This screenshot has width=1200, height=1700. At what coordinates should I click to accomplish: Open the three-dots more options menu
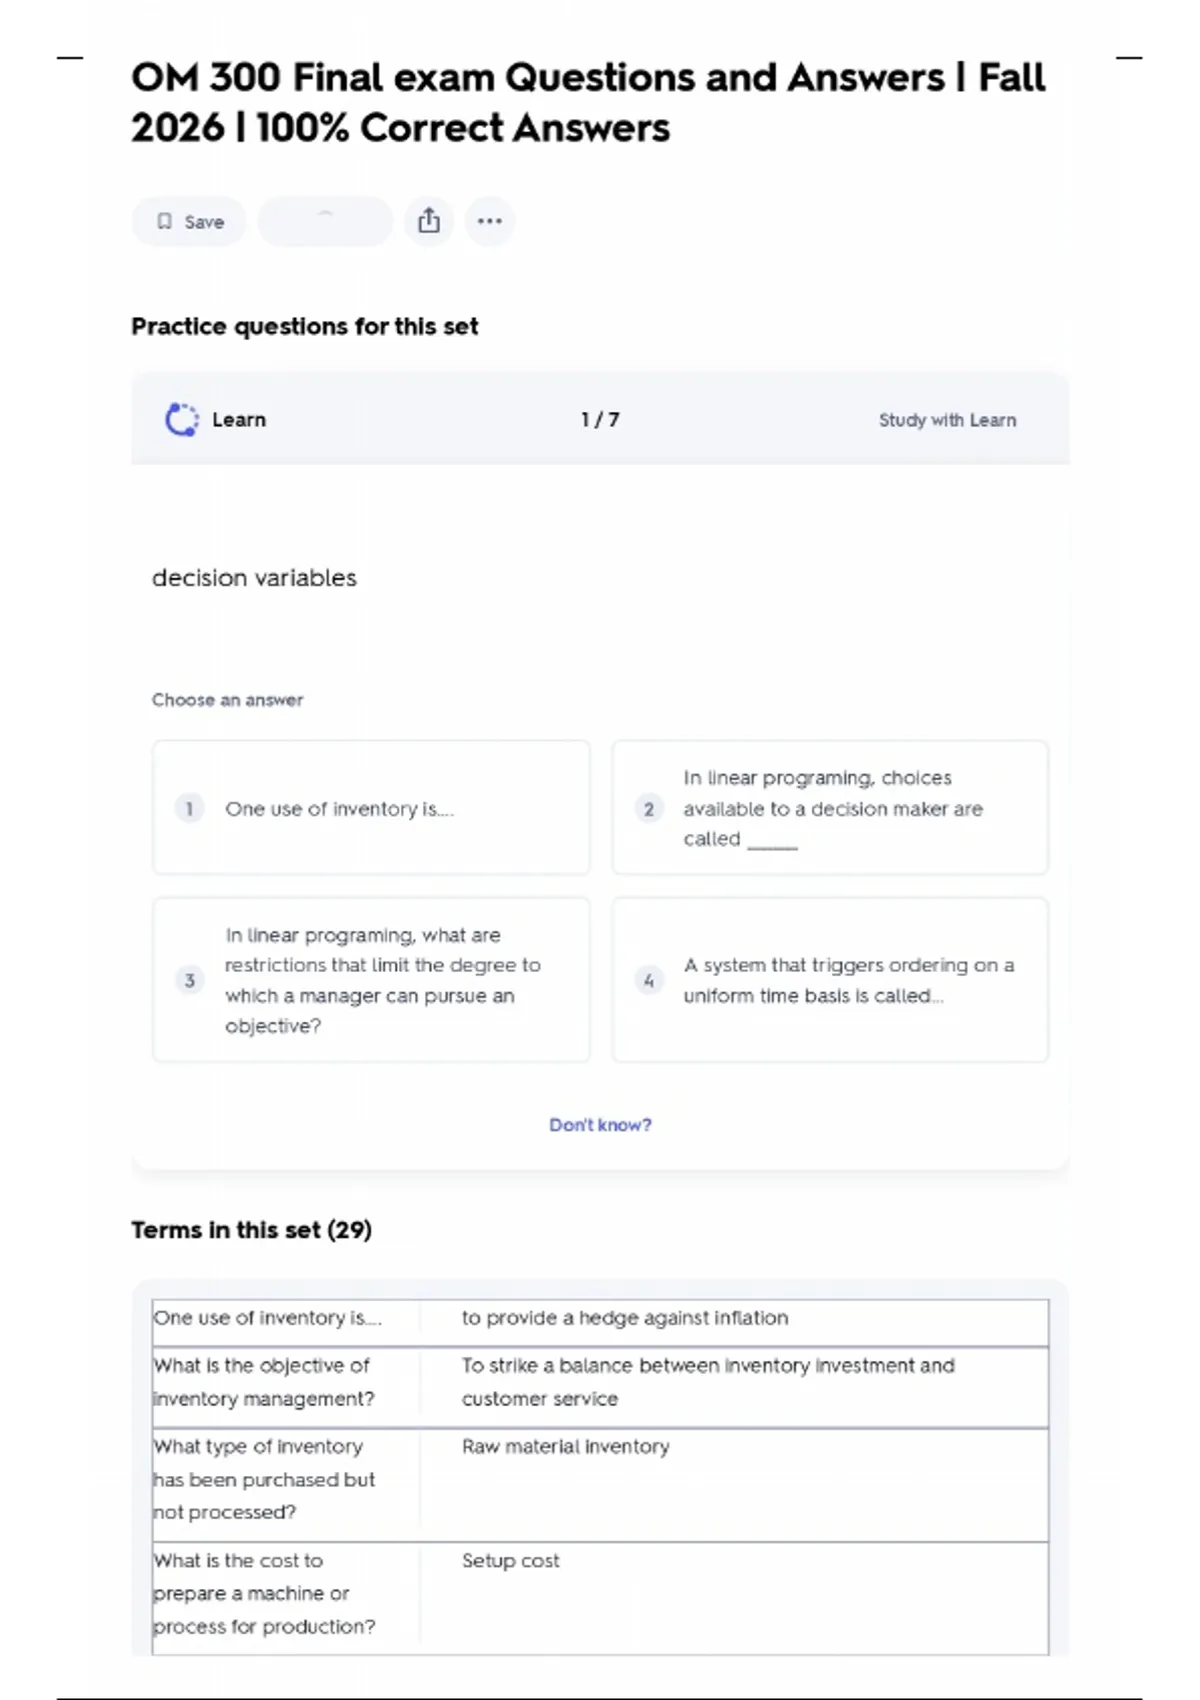(x=490, y=221)
